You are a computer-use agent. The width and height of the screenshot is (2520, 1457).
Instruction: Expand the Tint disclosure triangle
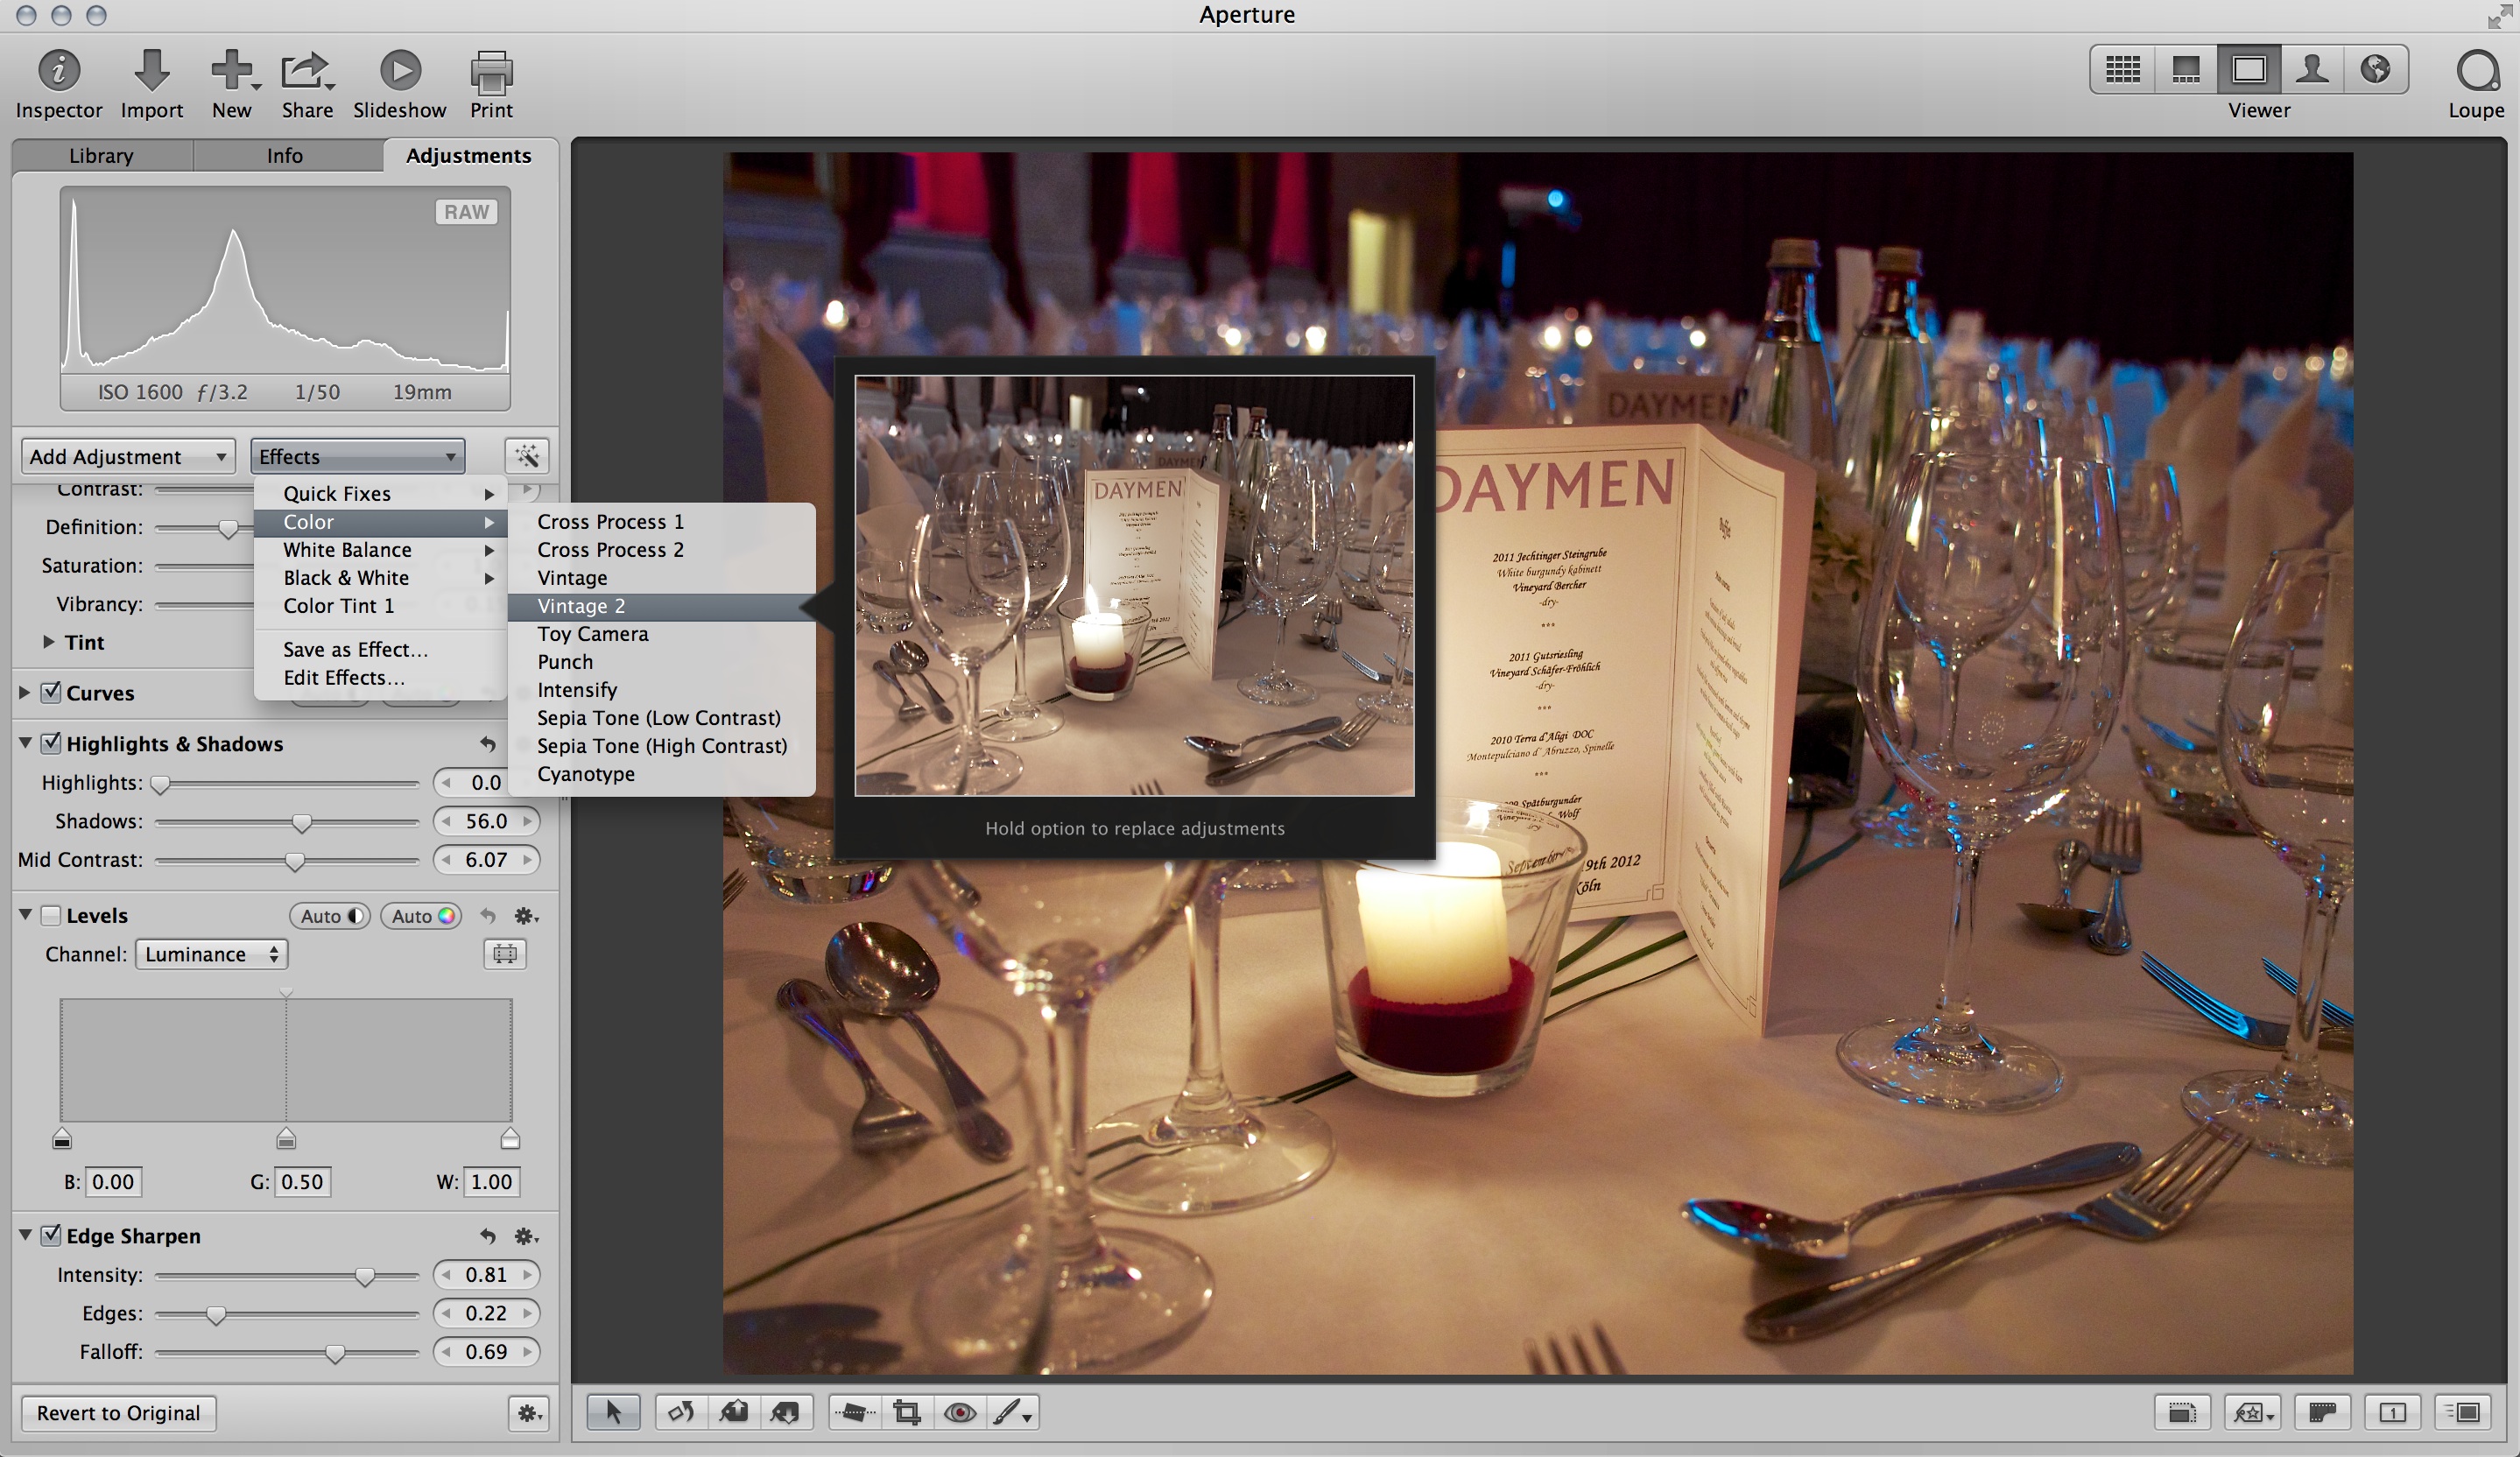pos(48,642)
